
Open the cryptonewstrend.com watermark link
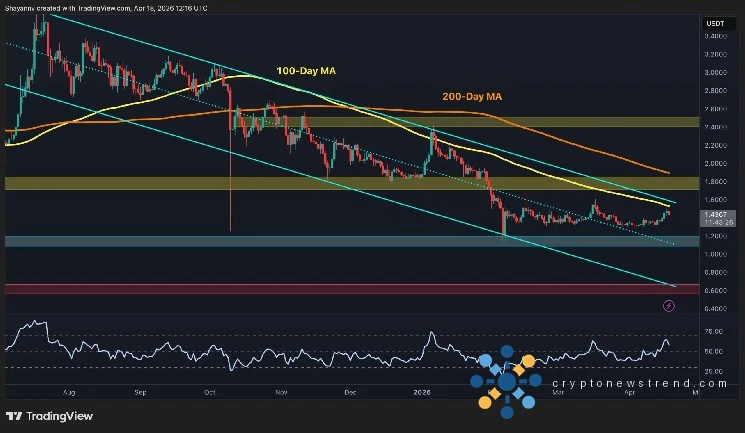coord(635,382)
